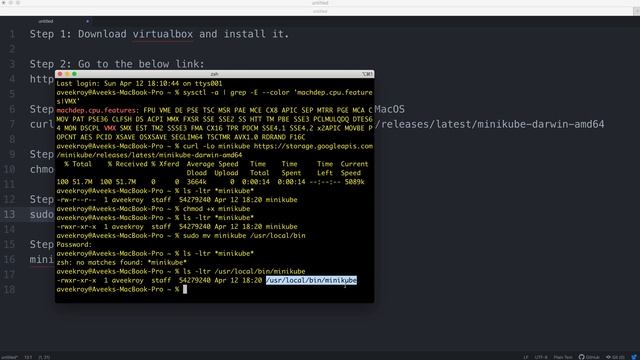Click the 'zsh: no matches found' message
The height and width of the screenshot is (360, 640).
tap(121, 262)
